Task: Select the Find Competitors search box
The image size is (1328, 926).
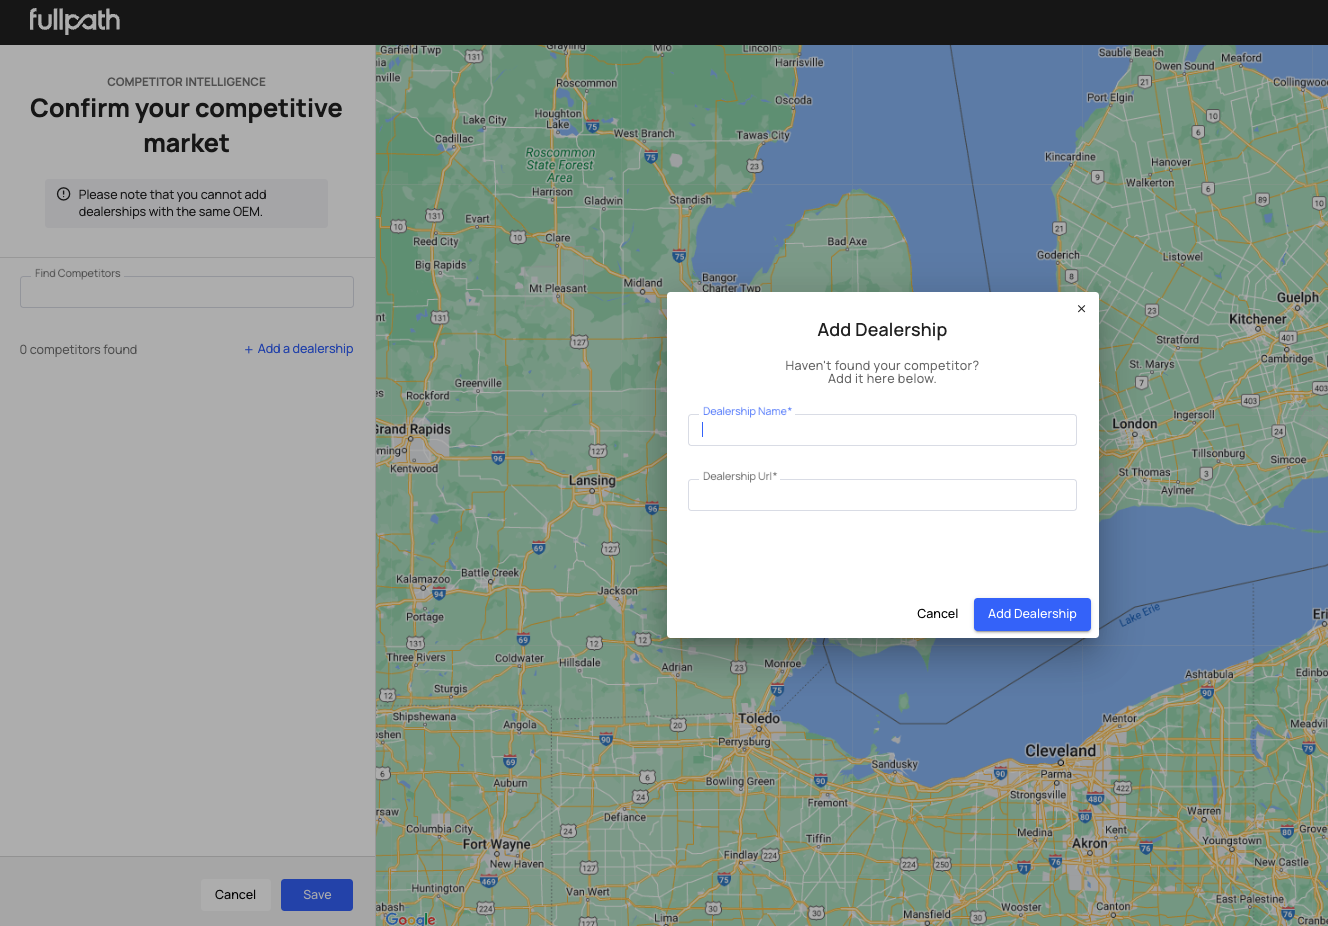Action: point(187,292)
